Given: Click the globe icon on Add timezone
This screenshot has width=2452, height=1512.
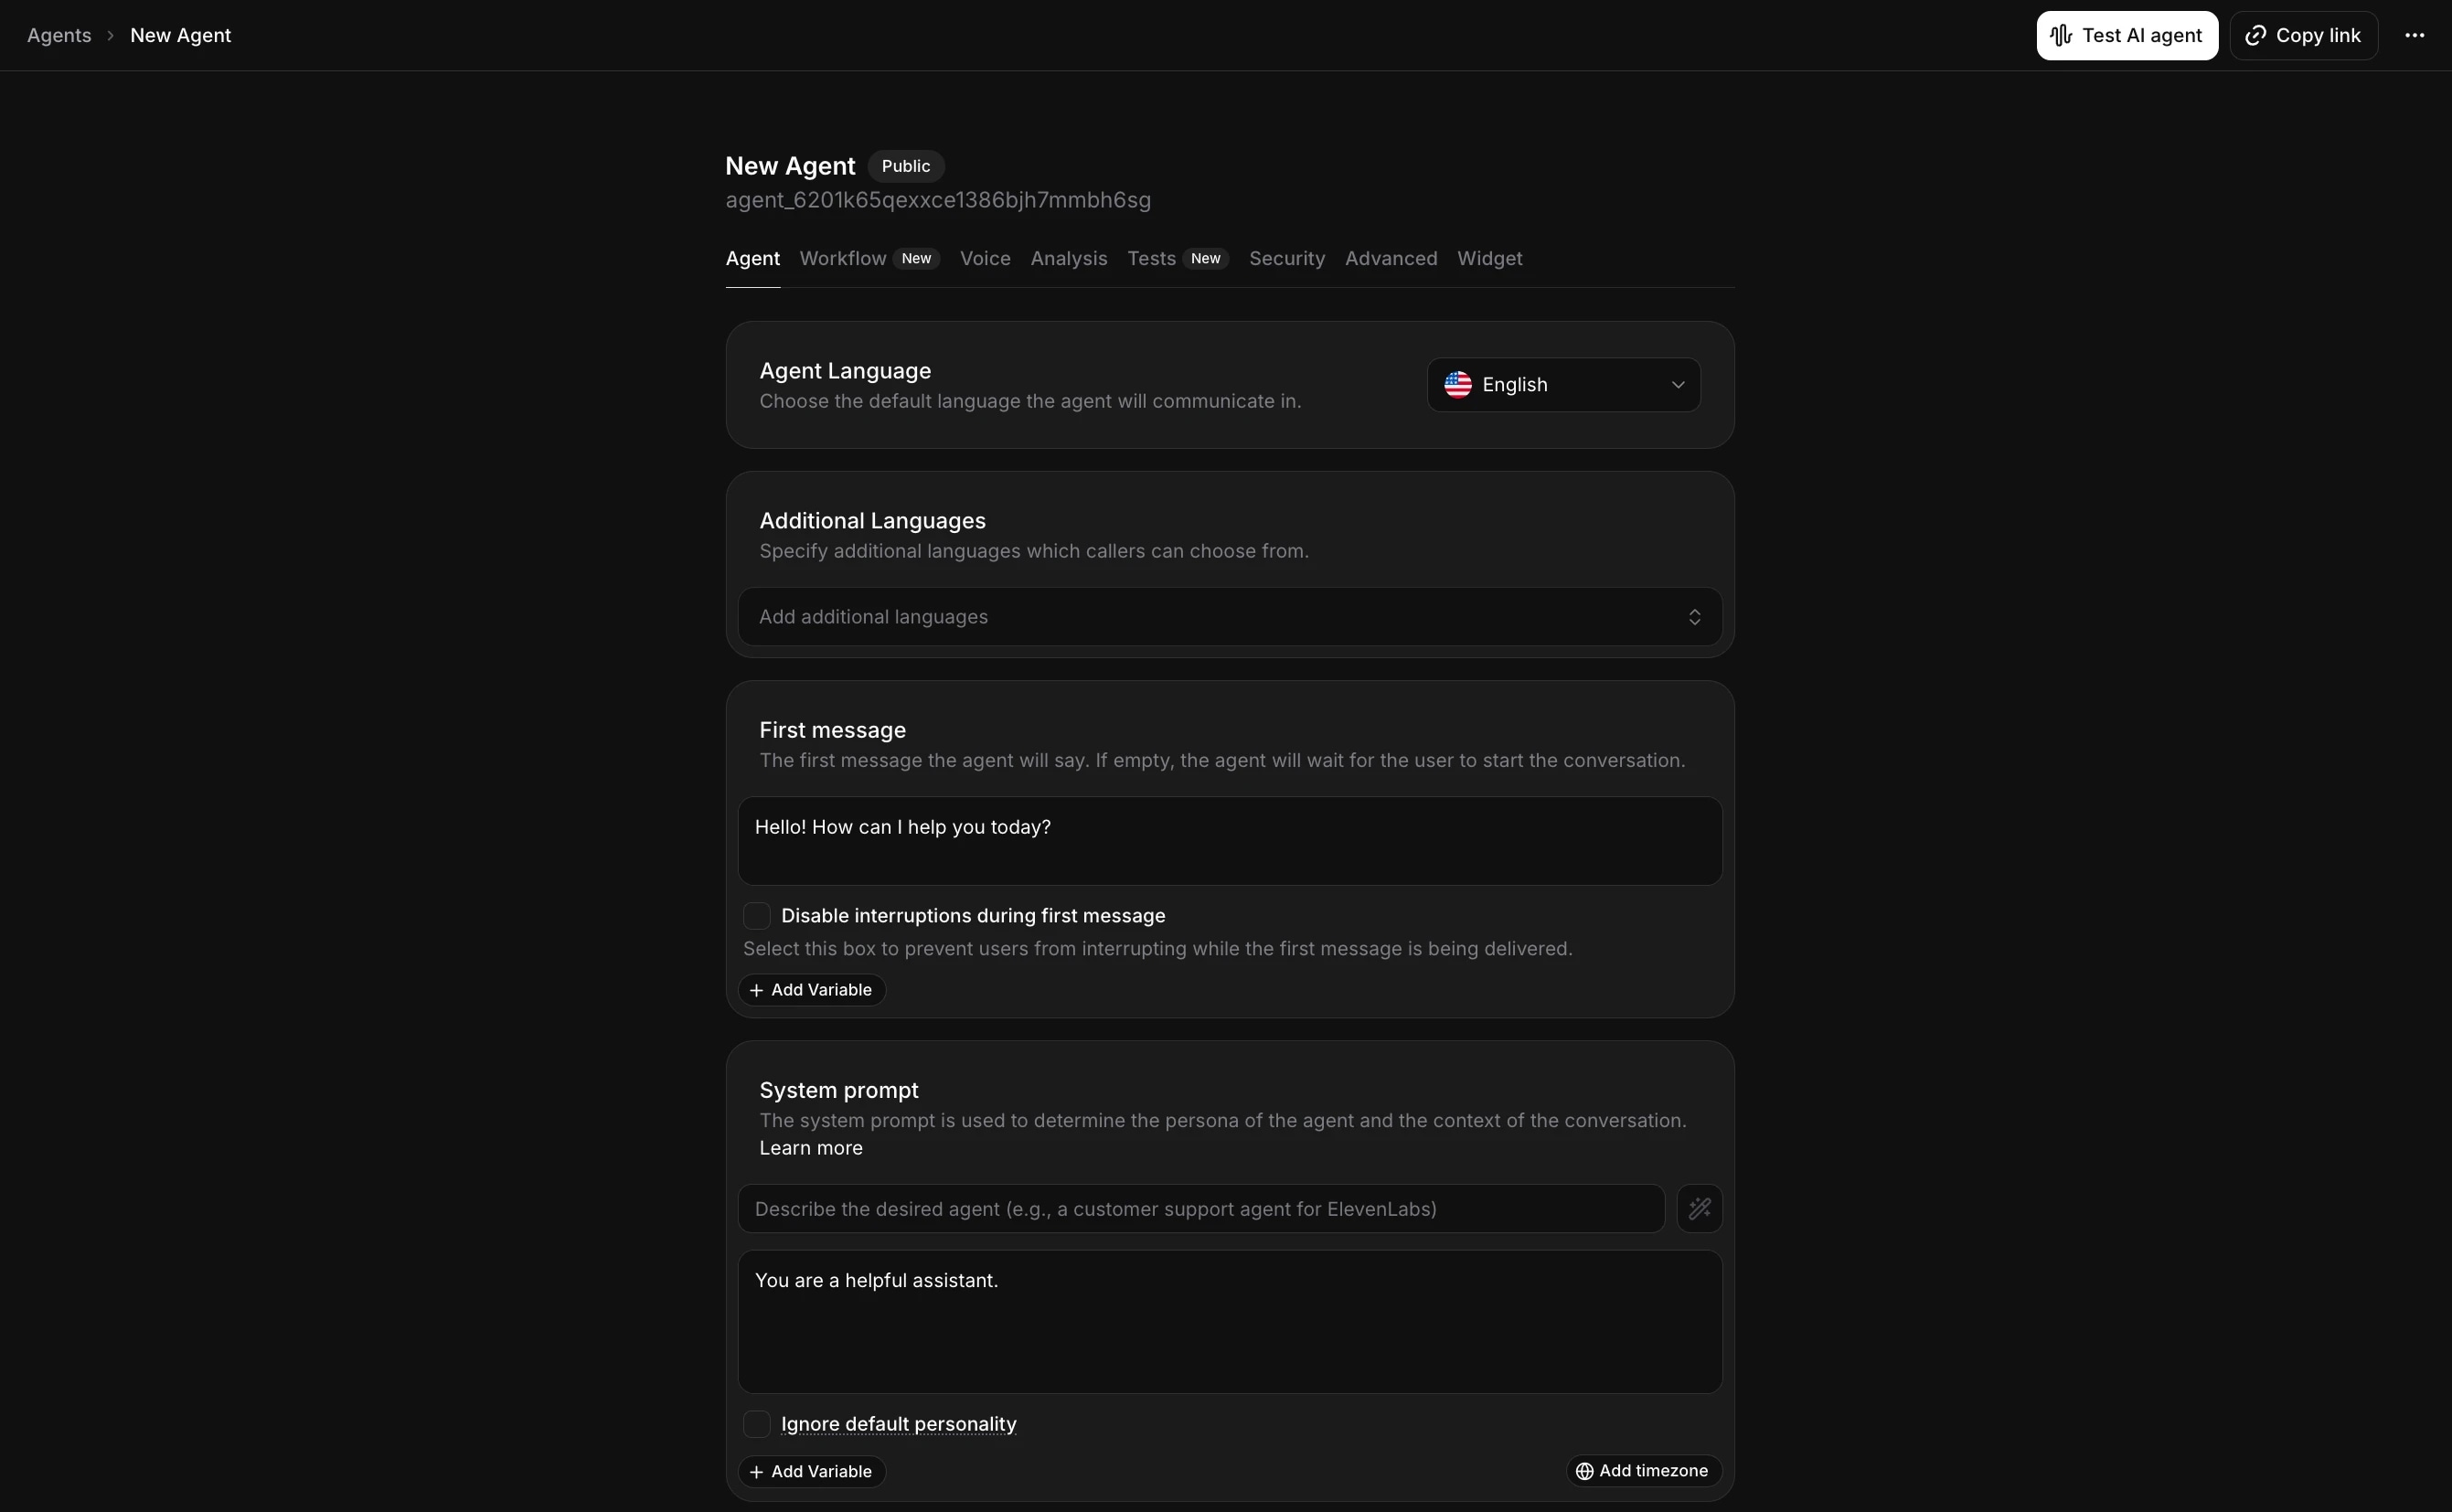Looking at the screenshot, I should click(1585, 1470).
